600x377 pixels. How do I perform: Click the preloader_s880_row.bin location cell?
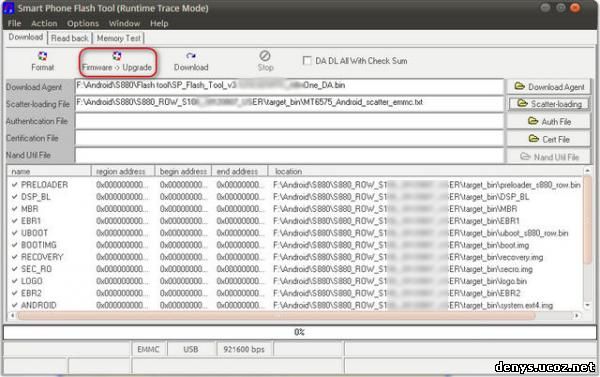click(427, 185)
